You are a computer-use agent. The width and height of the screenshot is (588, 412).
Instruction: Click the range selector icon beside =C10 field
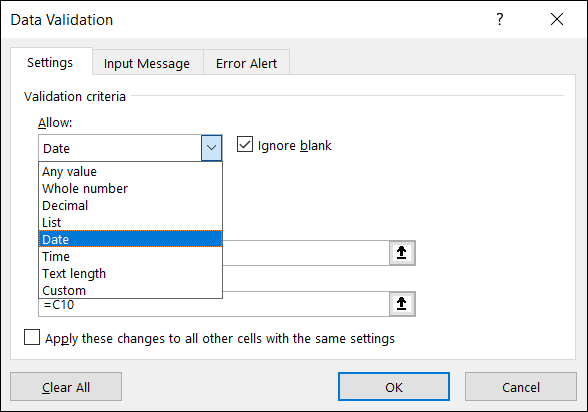click(x=402, y=304)
